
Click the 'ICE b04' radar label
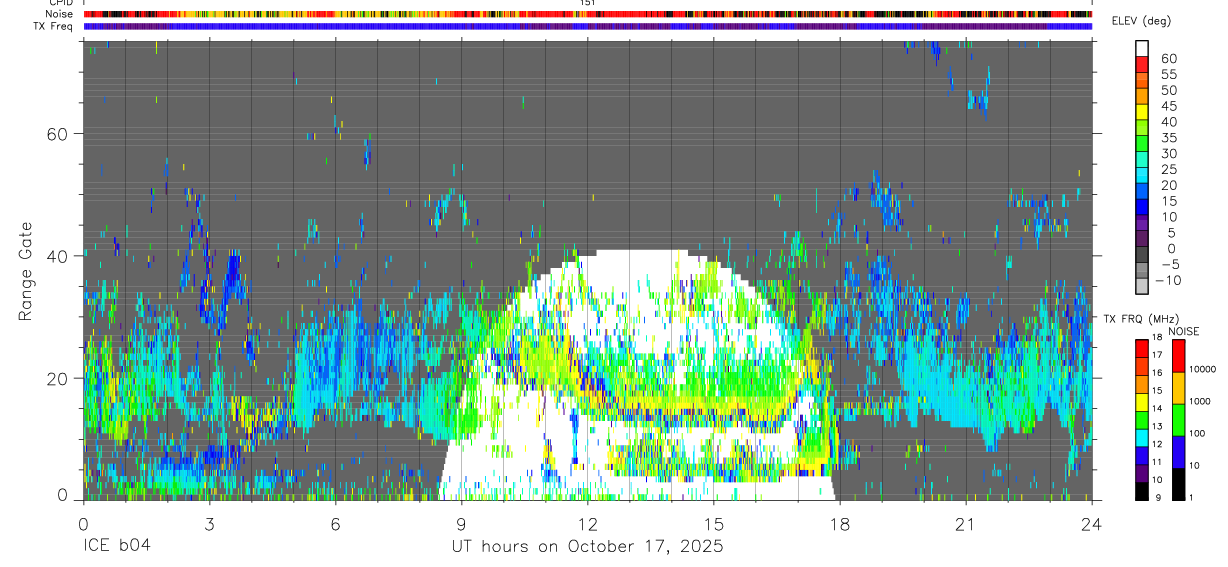pos(119,547)
